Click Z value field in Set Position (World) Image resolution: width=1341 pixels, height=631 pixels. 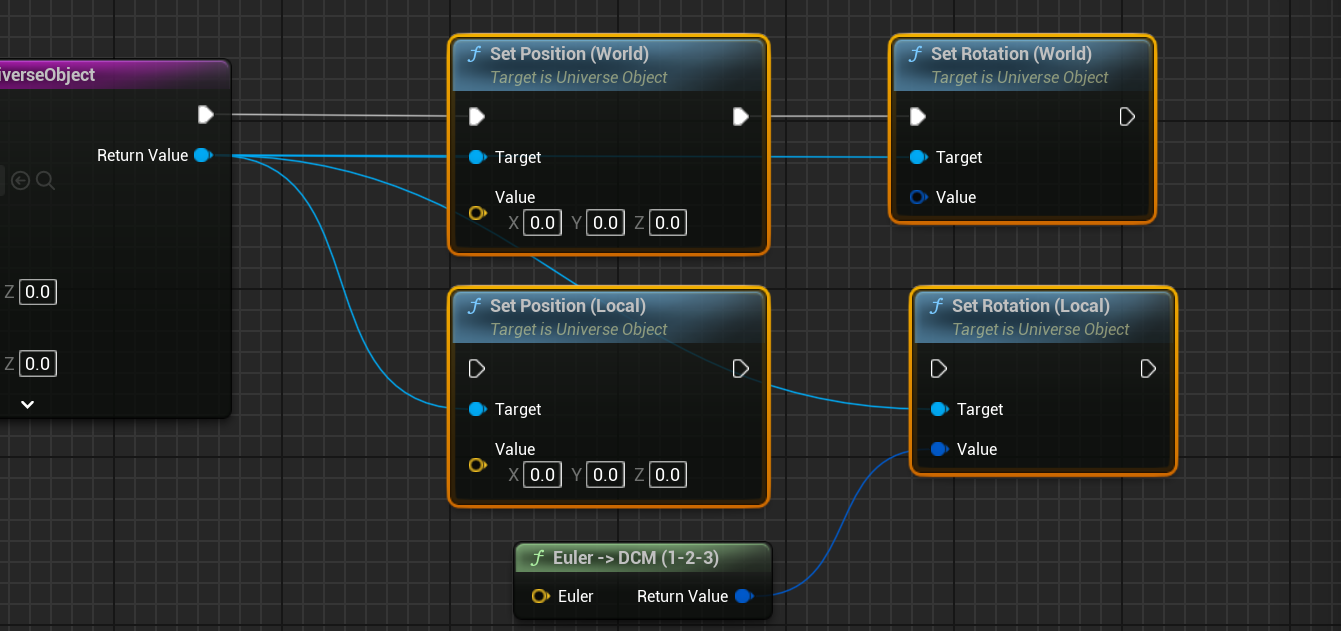pyautogui.click(x=668, y=223)
